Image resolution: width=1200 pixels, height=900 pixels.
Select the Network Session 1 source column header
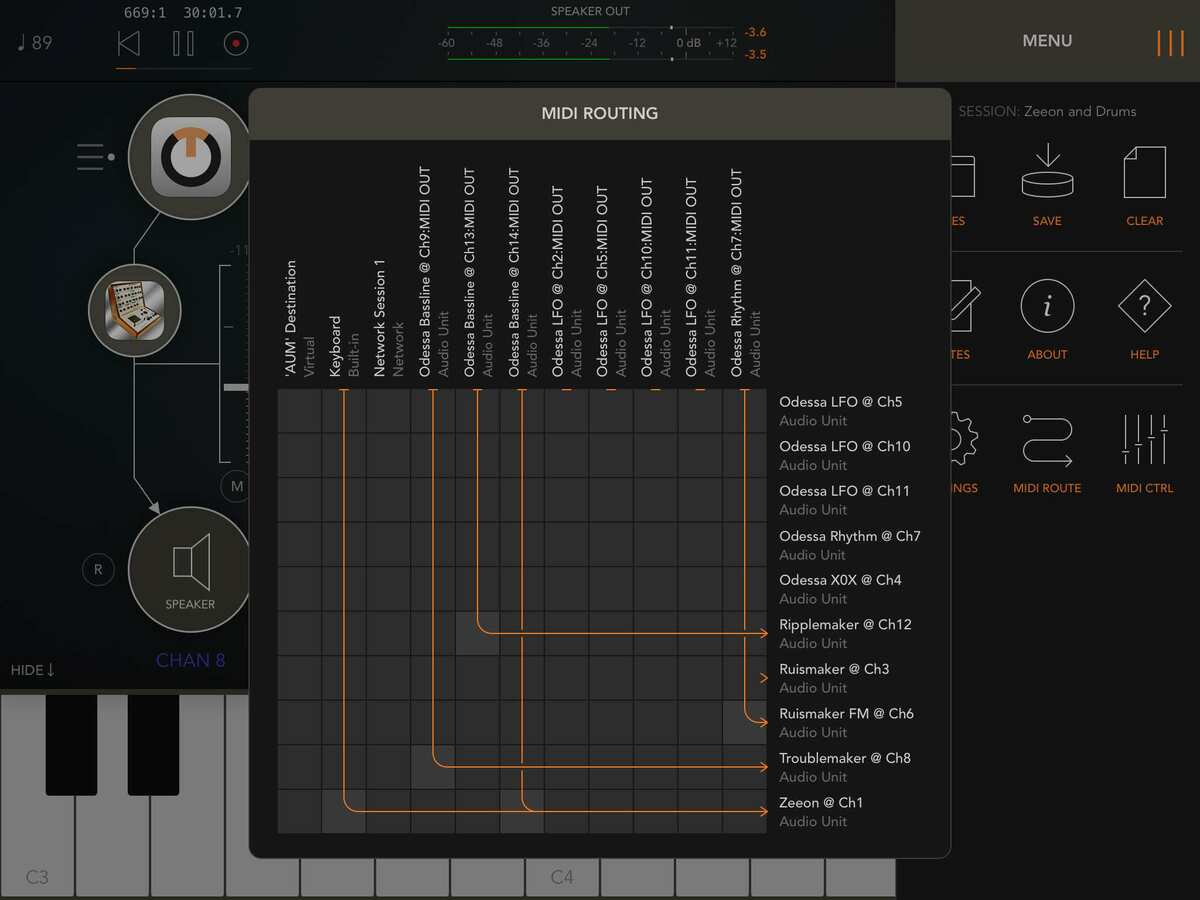pyautogui.click(x=388, y=317)
